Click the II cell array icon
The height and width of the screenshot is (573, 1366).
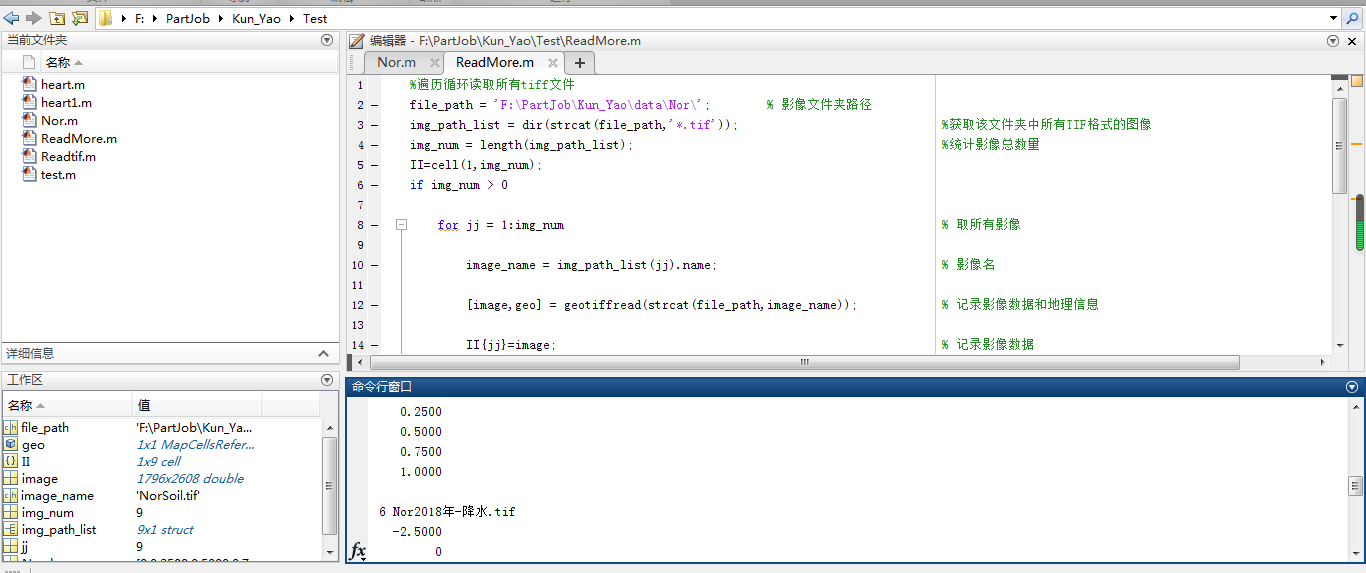10,462
